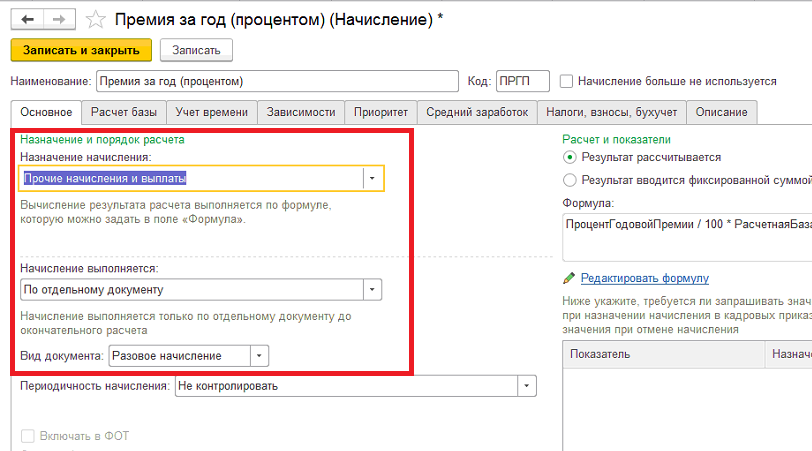Viewport: 812px width, 451px height.
Task: Click the 'Записать' button
Action: [x=196, y=50]
